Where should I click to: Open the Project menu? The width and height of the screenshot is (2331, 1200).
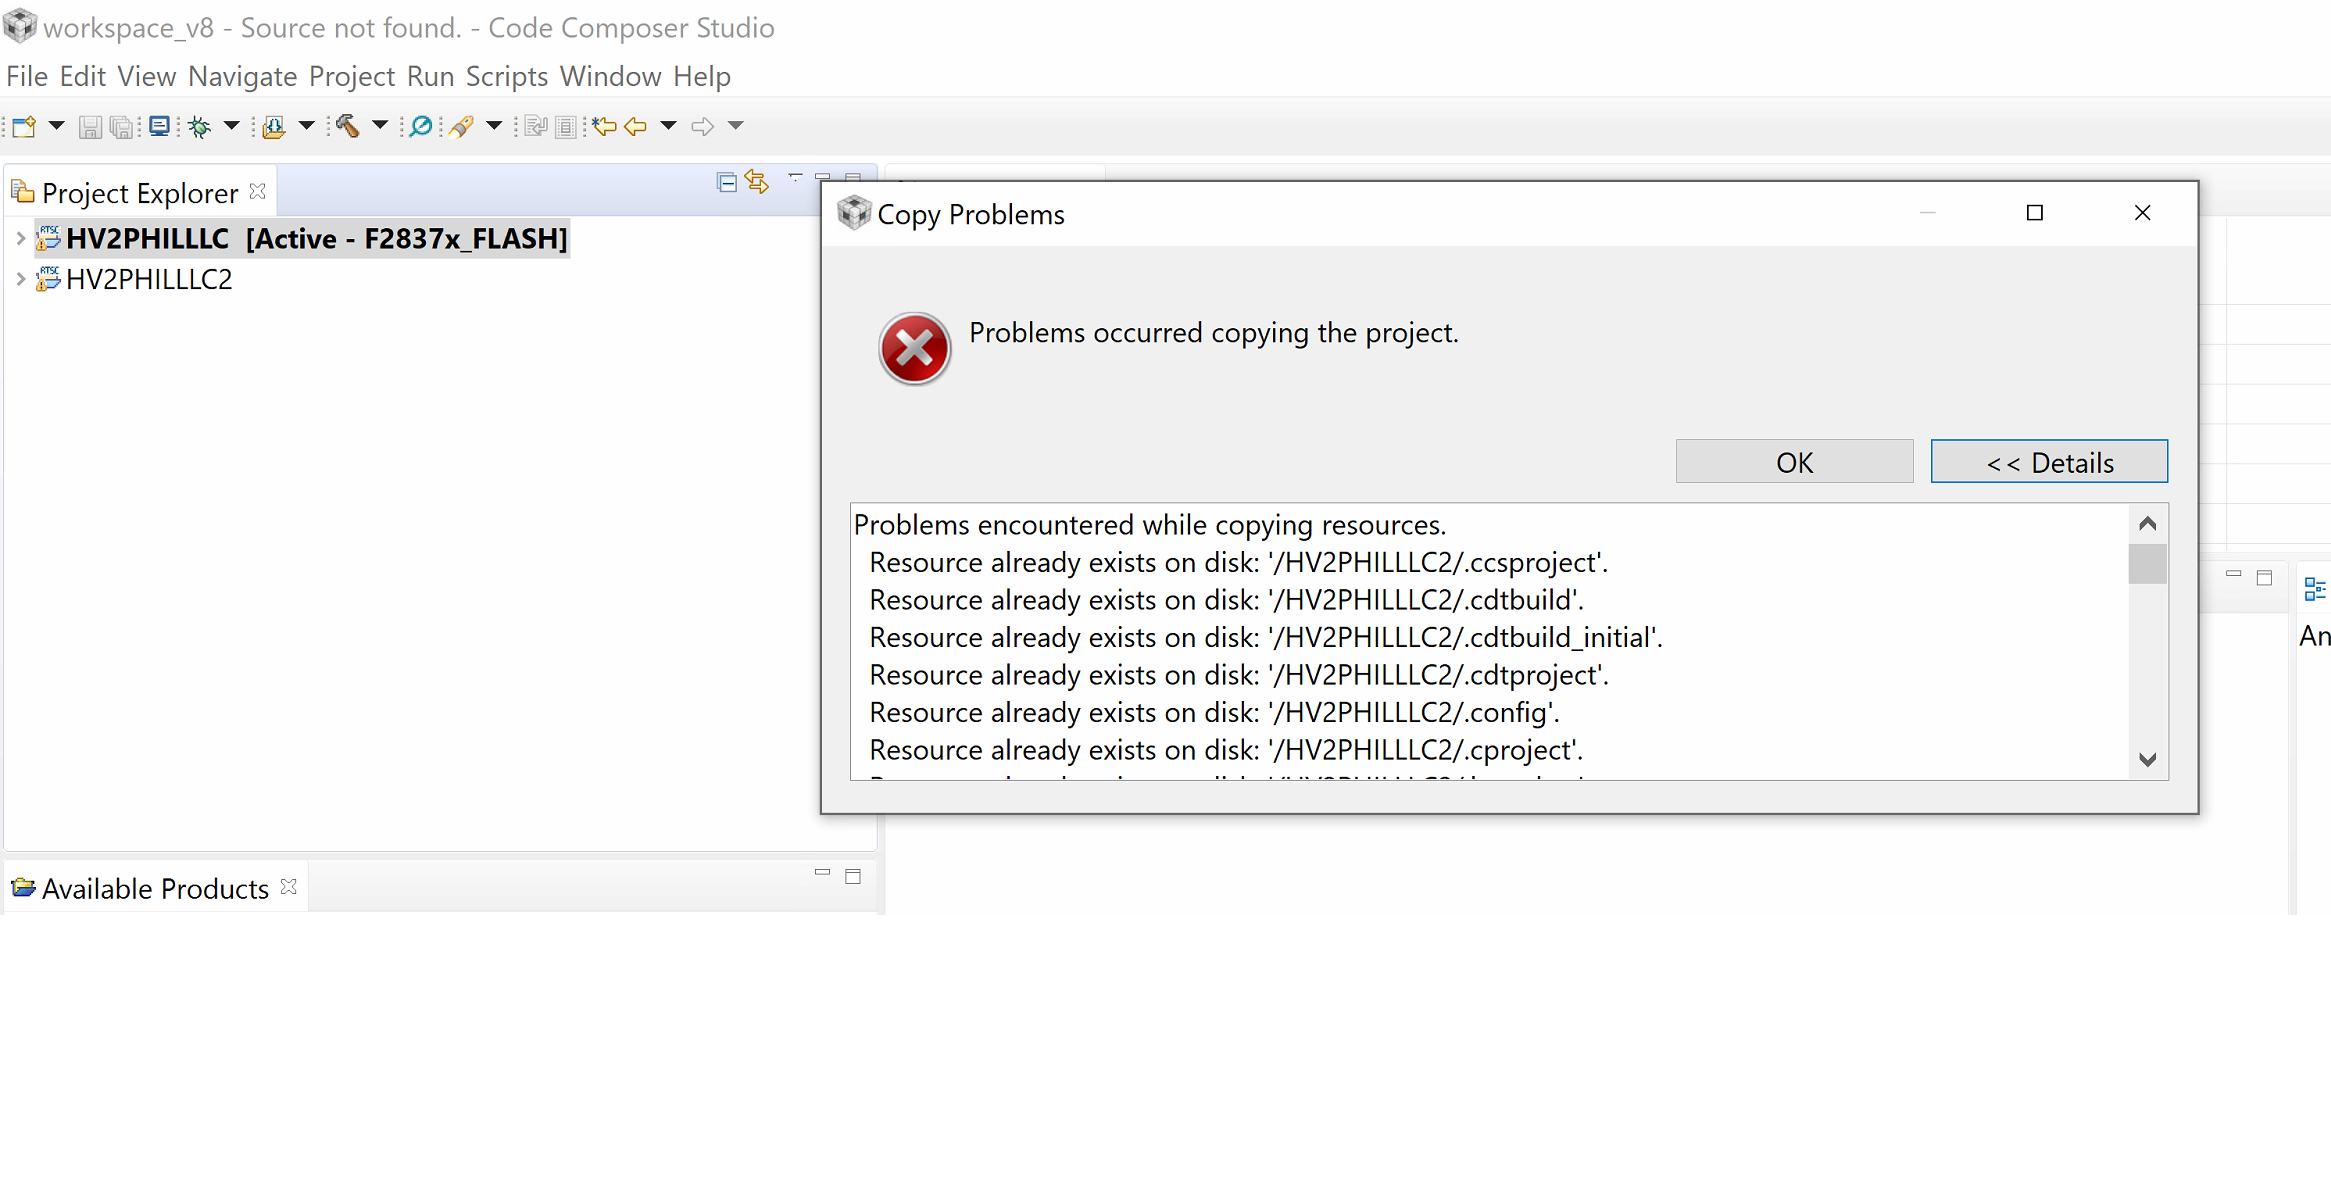click(x=351, y=77)
